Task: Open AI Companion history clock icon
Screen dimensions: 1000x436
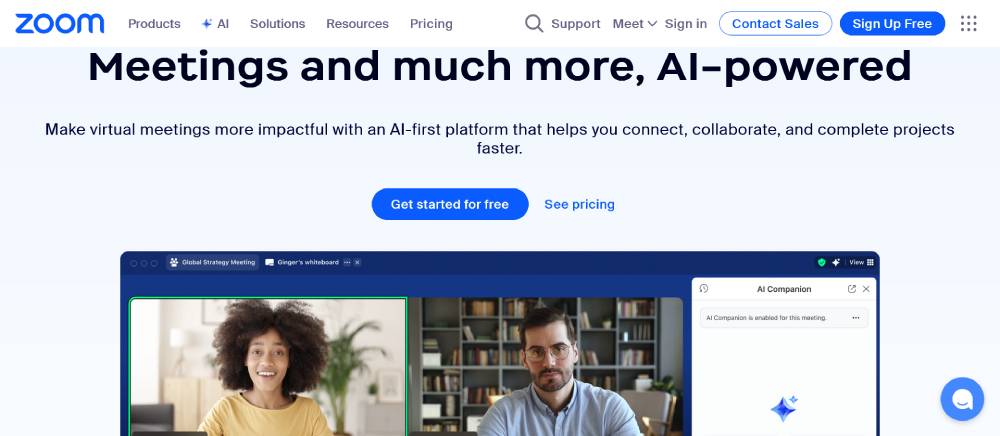Action: 704,289
